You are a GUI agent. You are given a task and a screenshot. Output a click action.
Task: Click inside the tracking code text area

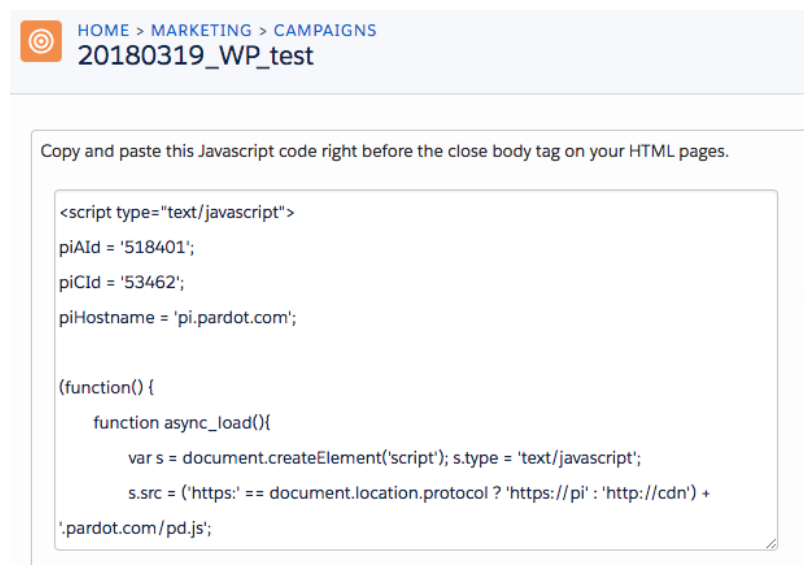click(x=416, y=370)
